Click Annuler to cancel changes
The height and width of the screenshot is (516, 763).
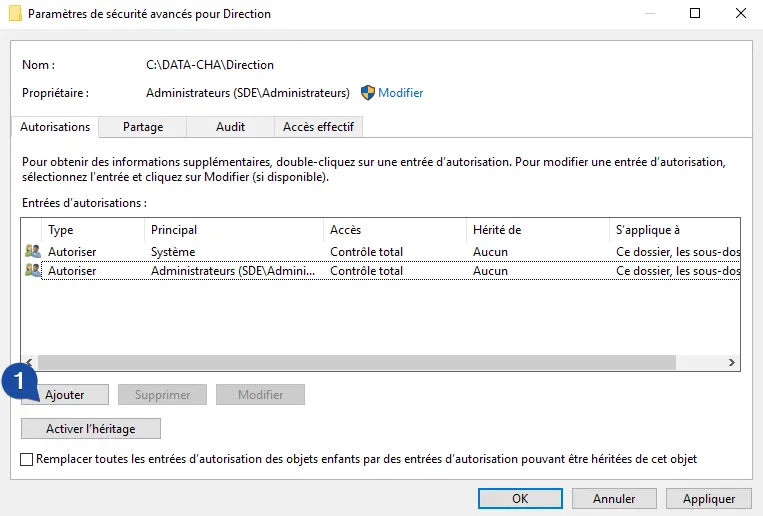click(614, 498)
